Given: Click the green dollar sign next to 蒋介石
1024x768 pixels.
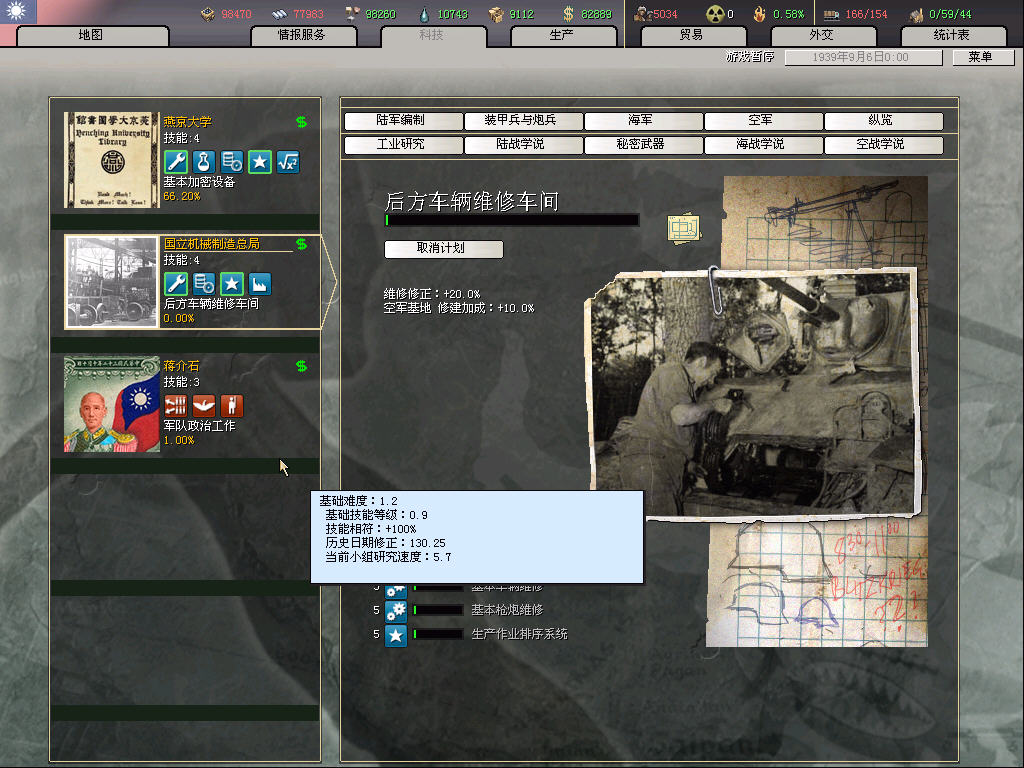Looking at the screenshot, I should tap(301, 366).
